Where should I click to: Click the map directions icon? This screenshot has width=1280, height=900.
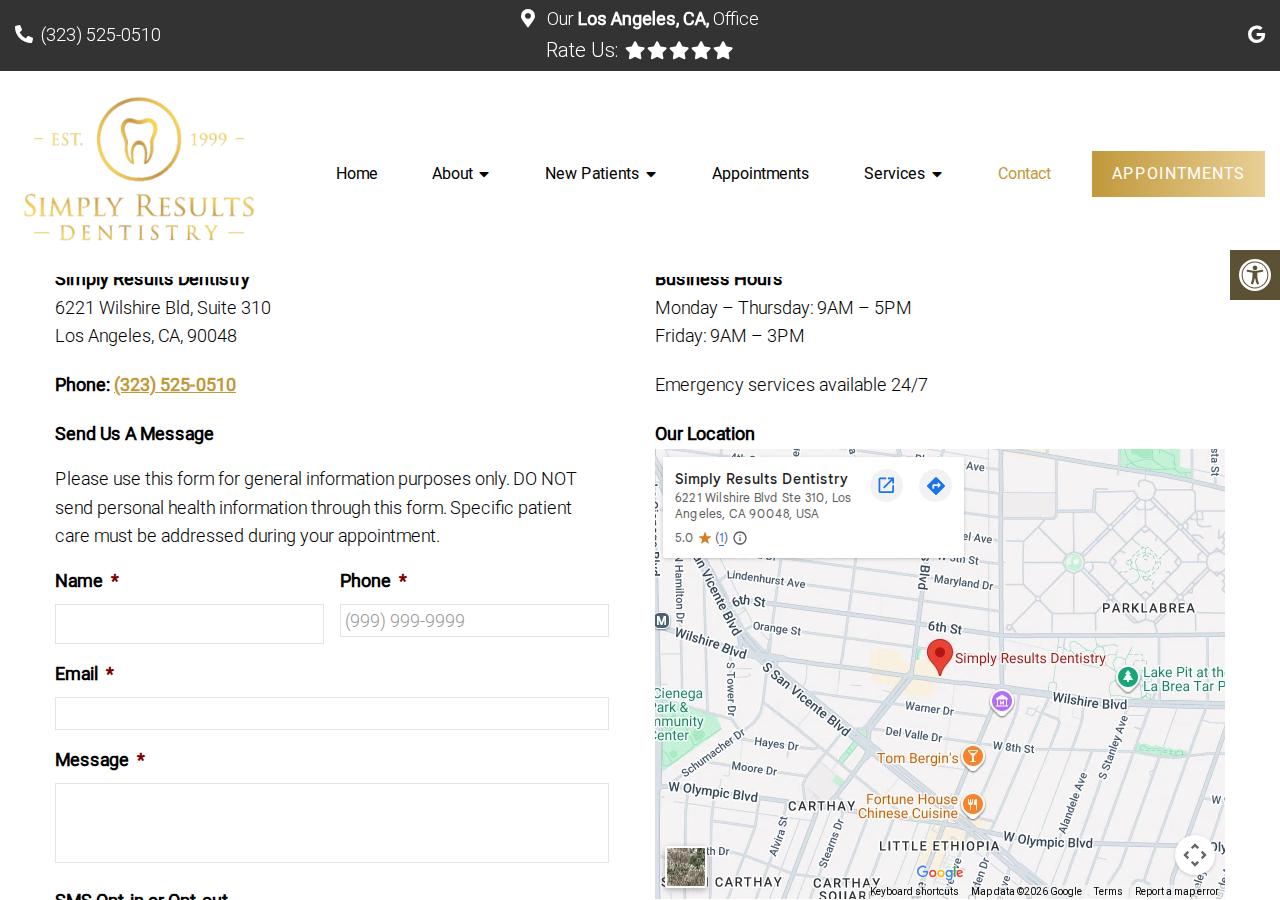[936, 486]
